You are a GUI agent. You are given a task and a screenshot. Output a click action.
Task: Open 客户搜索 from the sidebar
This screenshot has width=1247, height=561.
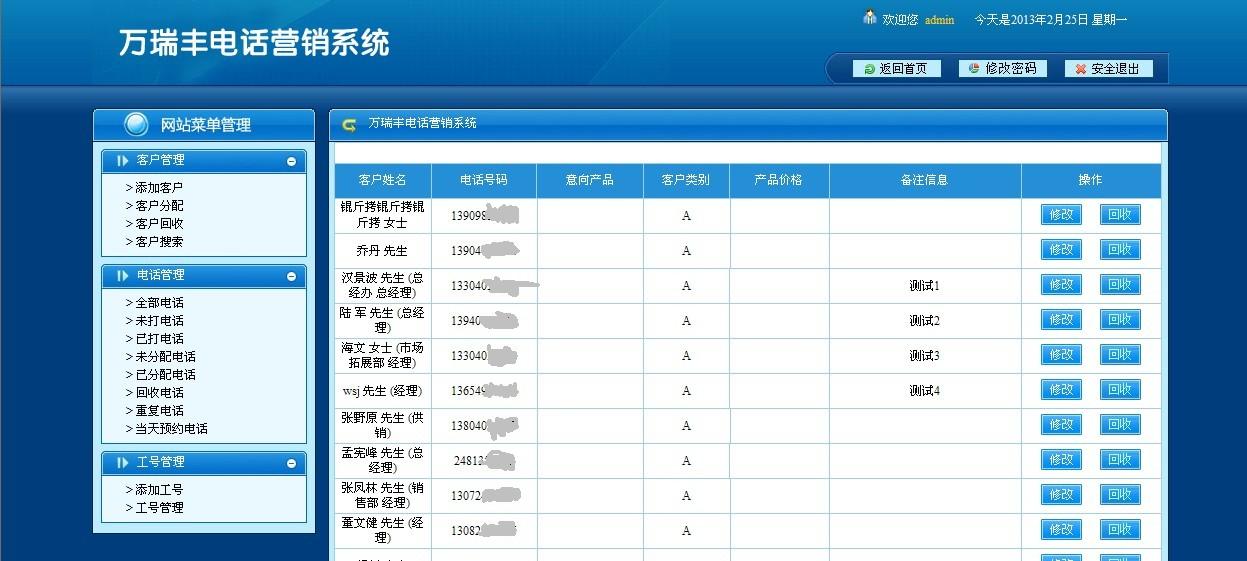(159, 242)
